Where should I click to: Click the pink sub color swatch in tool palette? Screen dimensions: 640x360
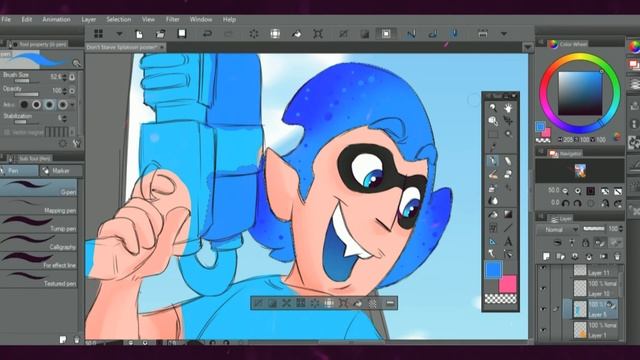[x=508, y=284]
